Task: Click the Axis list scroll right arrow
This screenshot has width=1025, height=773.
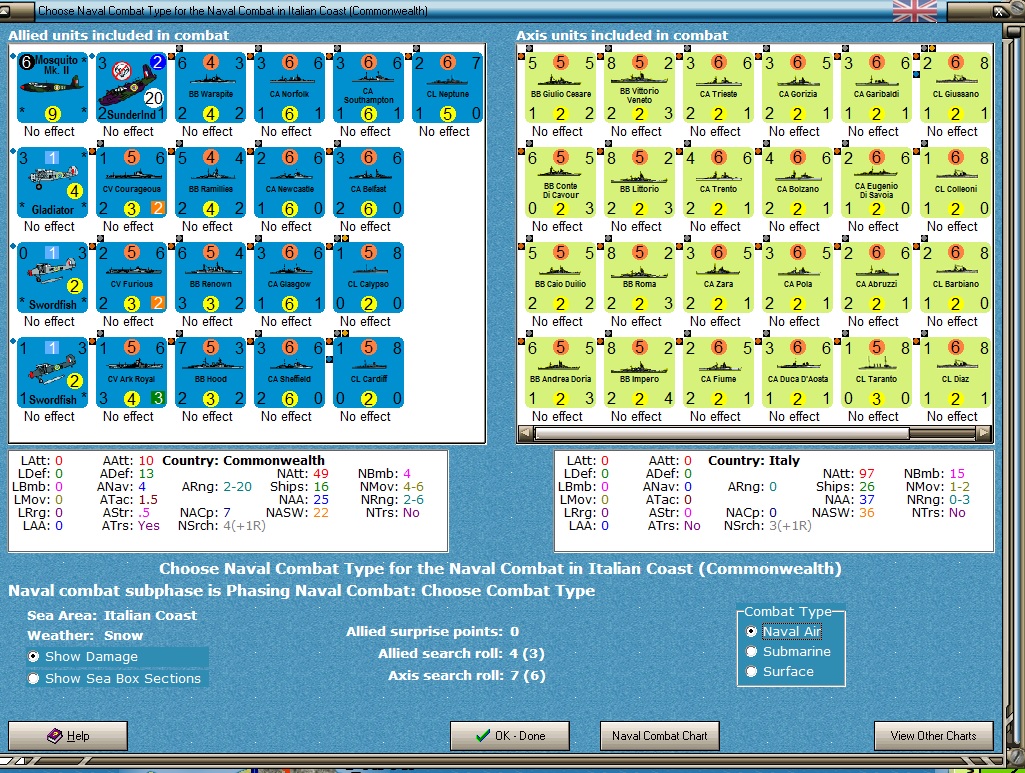Action: tap(984, 433)
